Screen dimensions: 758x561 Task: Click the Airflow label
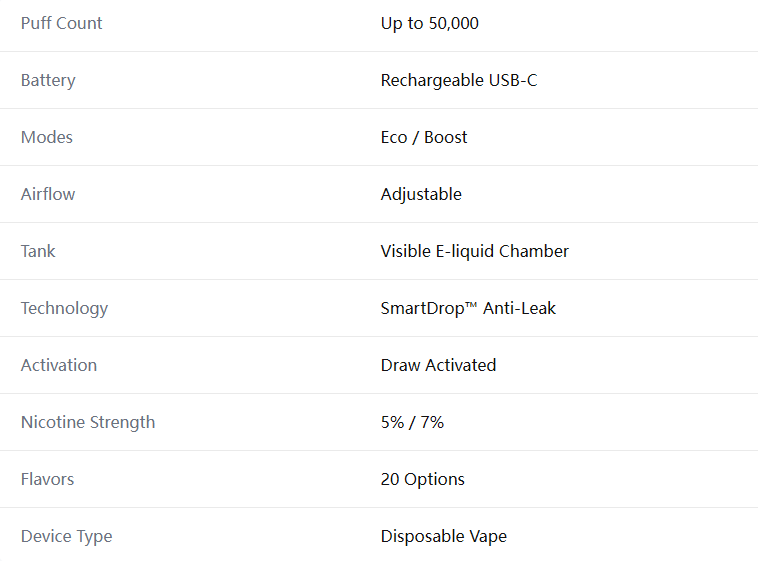click(48, 194)
